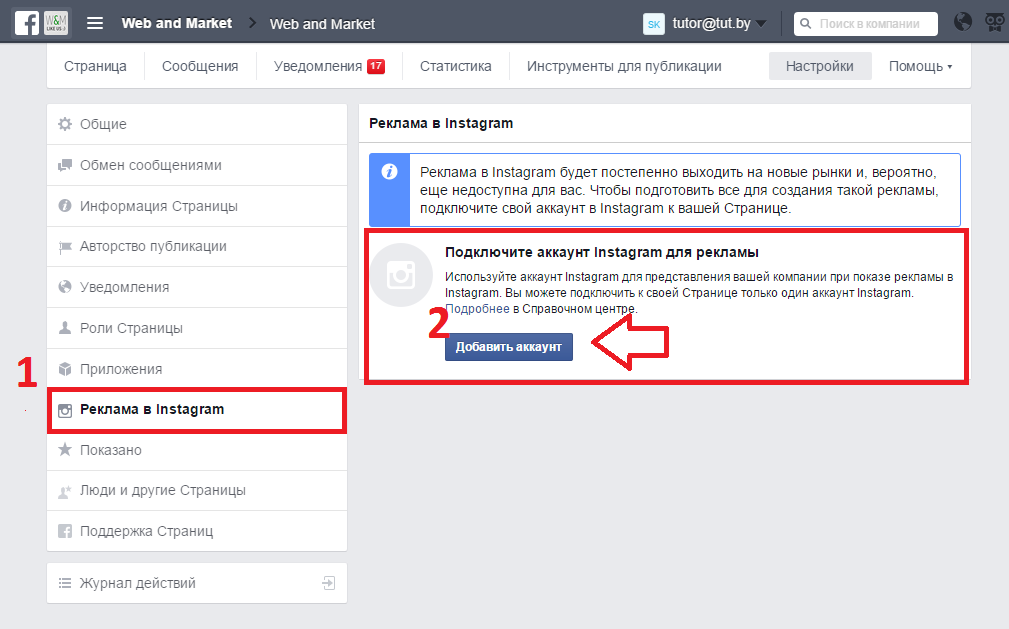
Task: Open the globe notifications icon in header
Action: (963, 22)
